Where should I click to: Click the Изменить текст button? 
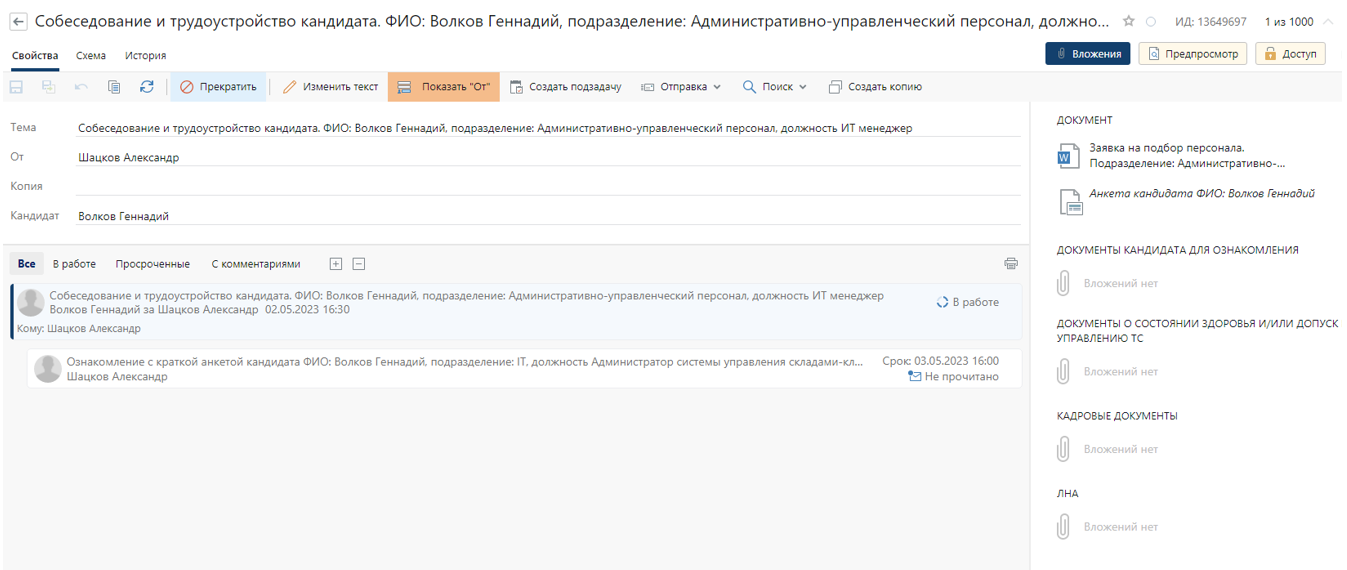coord(330,87)
